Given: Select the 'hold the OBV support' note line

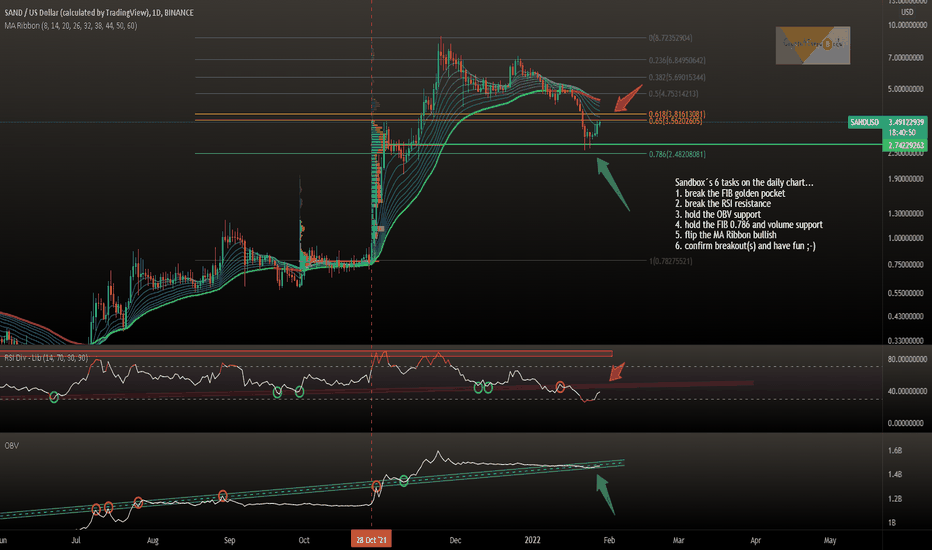Looking at the screenshot, I should point(717,214).
